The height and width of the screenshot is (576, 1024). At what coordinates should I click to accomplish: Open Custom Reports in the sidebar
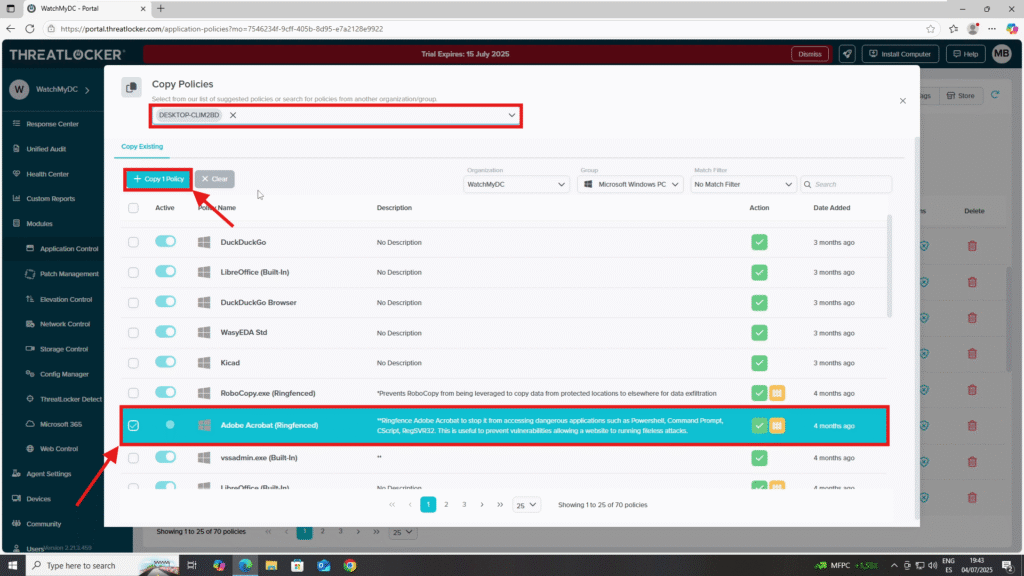point(50,199)
